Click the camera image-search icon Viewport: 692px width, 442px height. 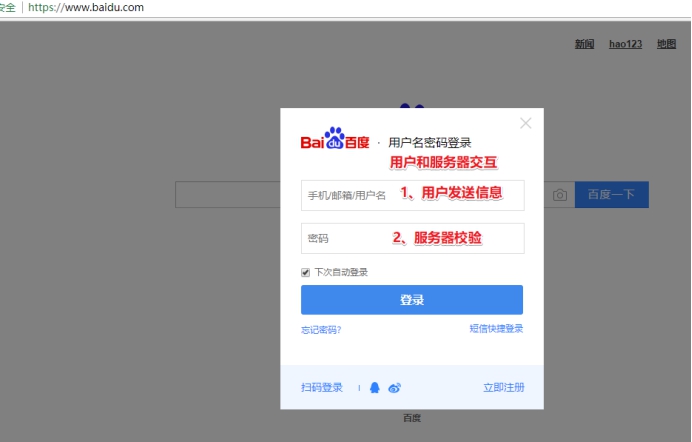coord(560,195)
